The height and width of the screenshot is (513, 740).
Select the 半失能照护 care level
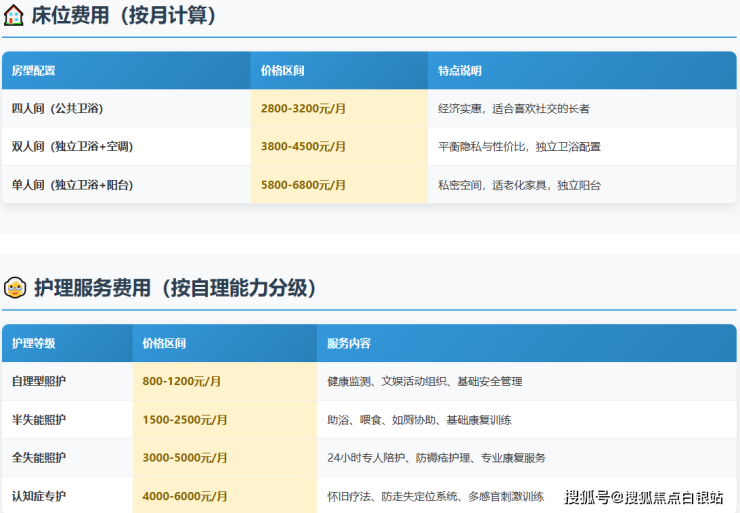(39, 419)
